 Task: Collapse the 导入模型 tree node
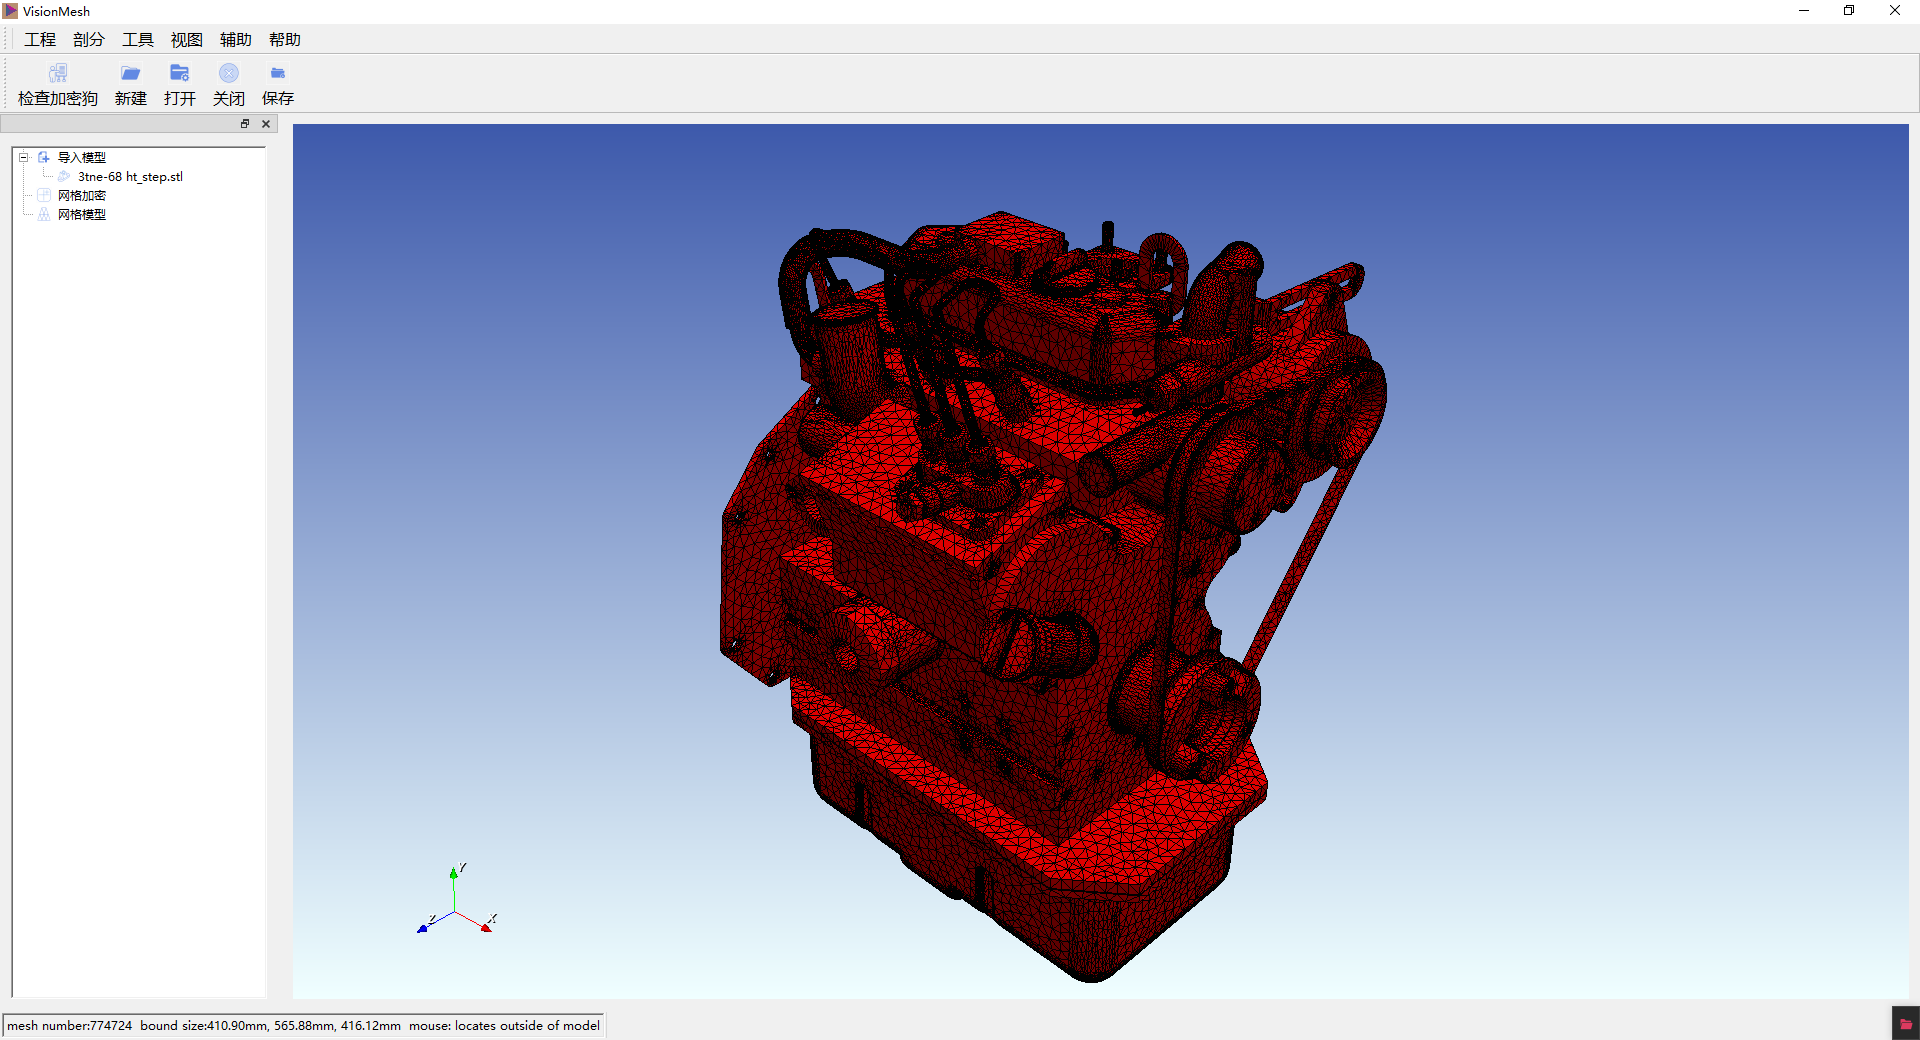[x=24, y=157]
